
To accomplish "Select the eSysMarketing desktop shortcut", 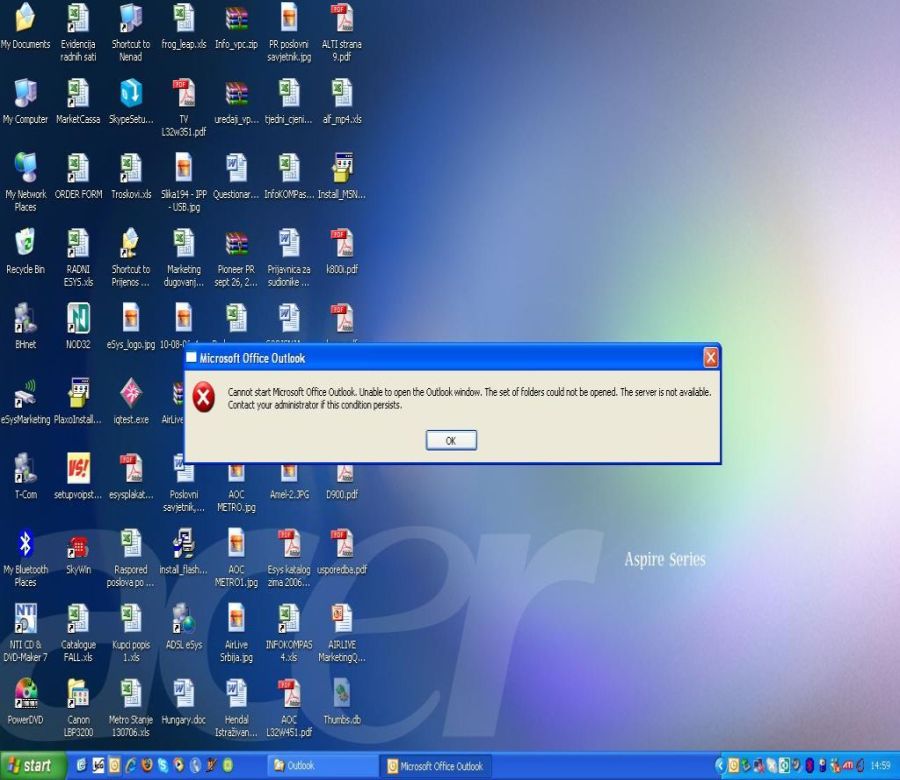I will pos(25,401).
